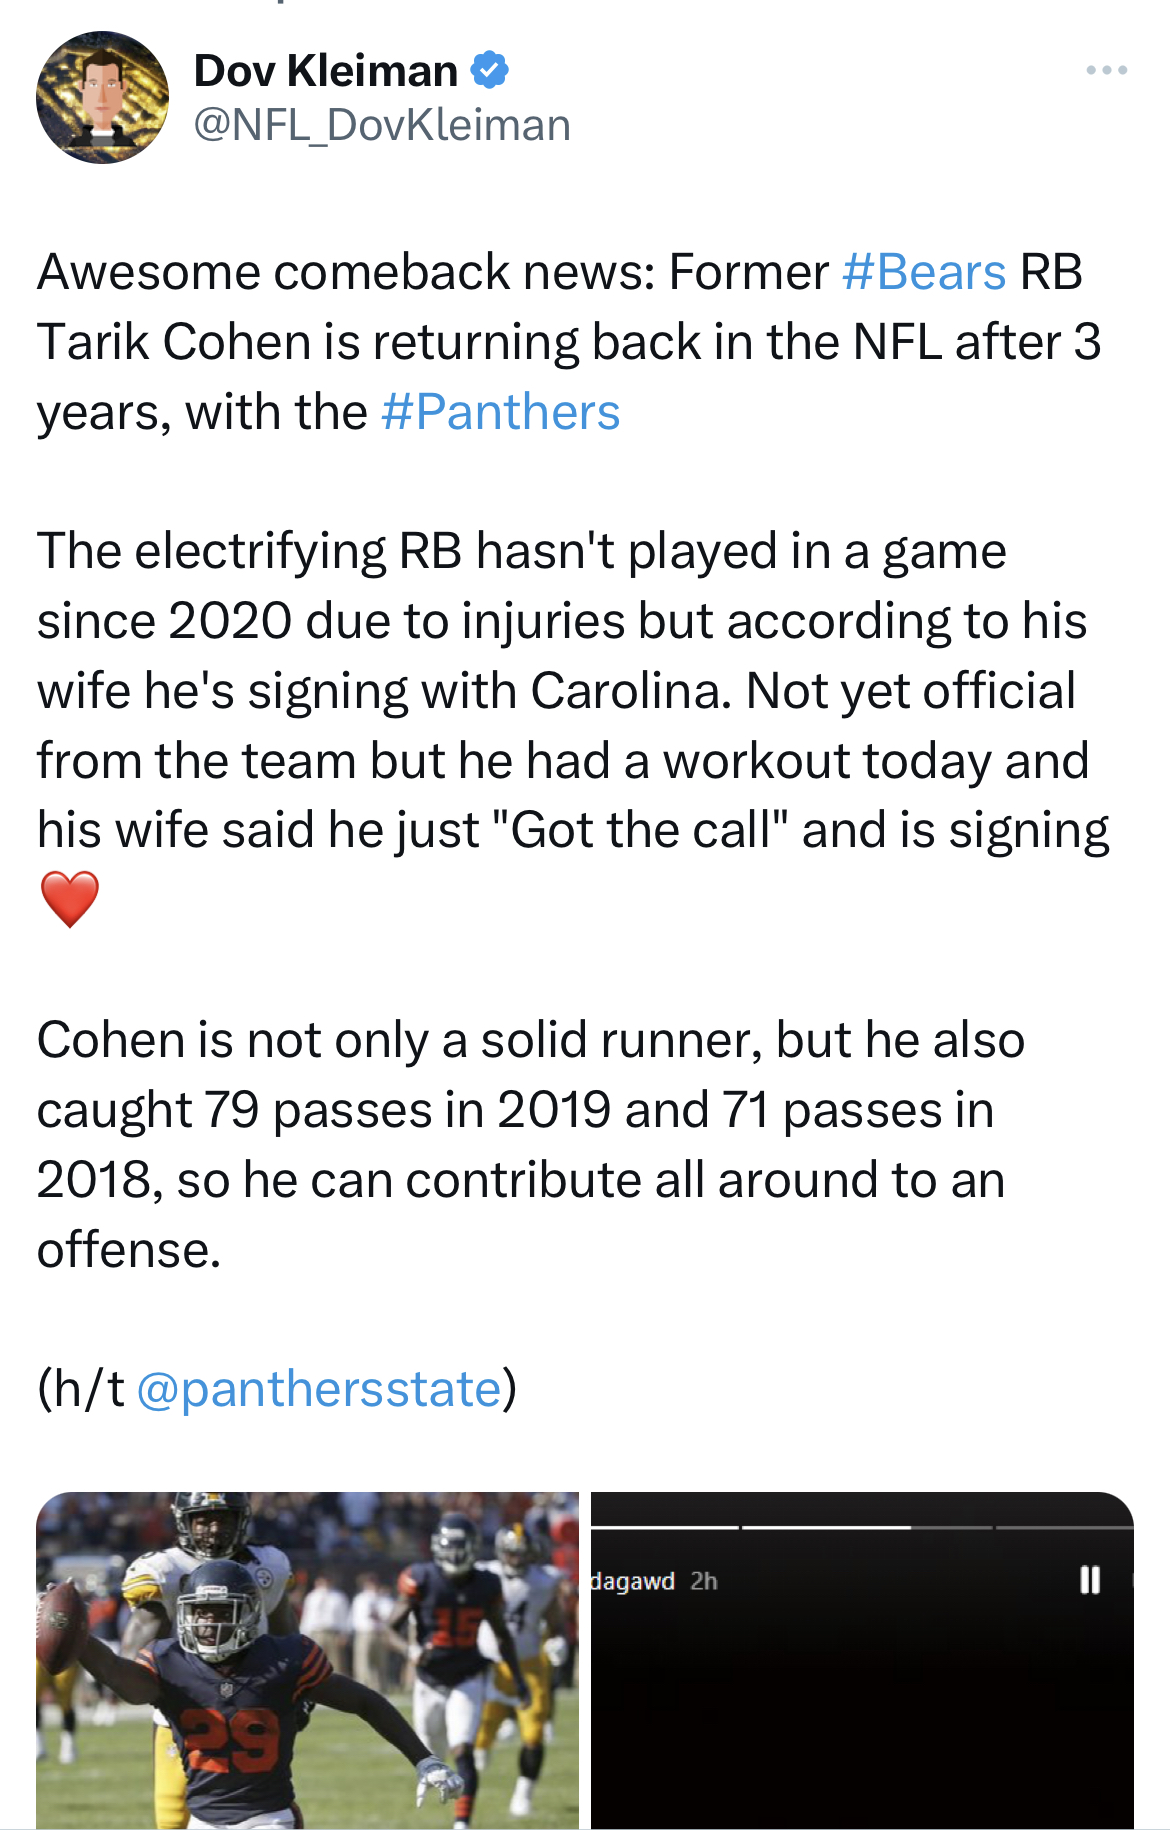Open the #Panthers hashtag
Image resolution: width=1170 pixels, height=1830 pixels.
pyautogui.click(x=500, y=412)
